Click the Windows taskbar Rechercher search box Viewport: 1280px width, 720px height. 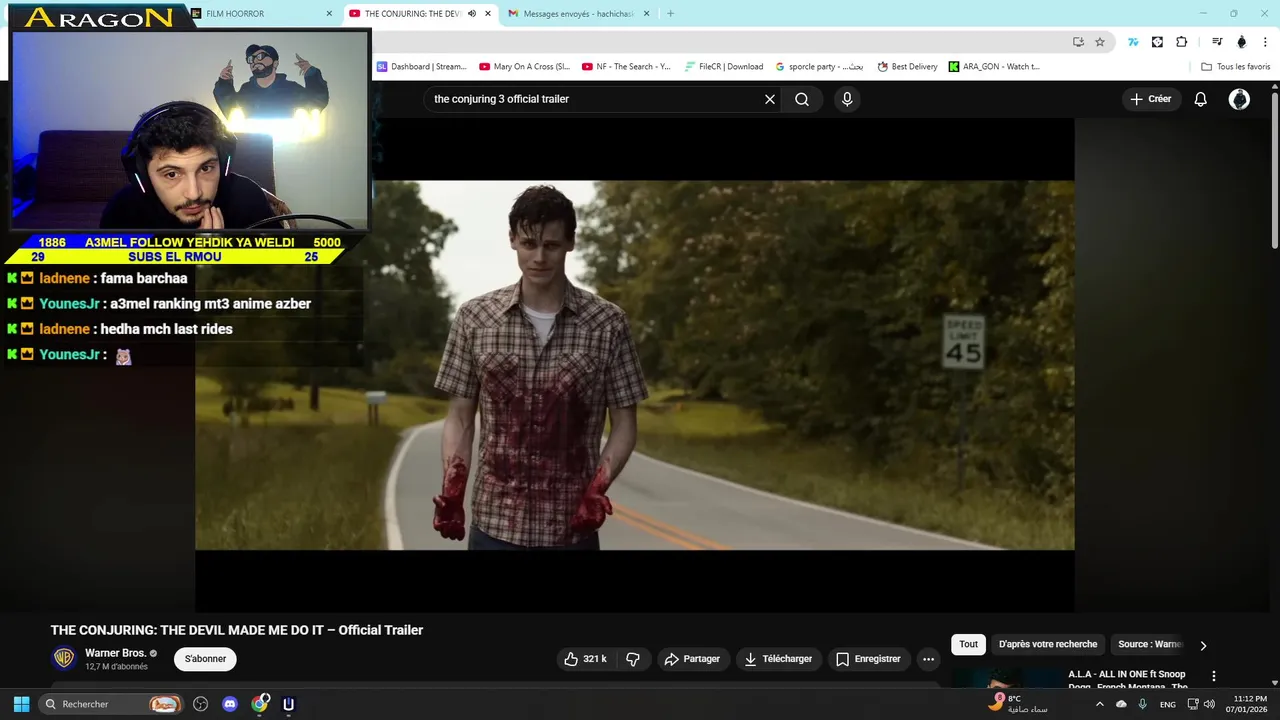tap(110, 704)
